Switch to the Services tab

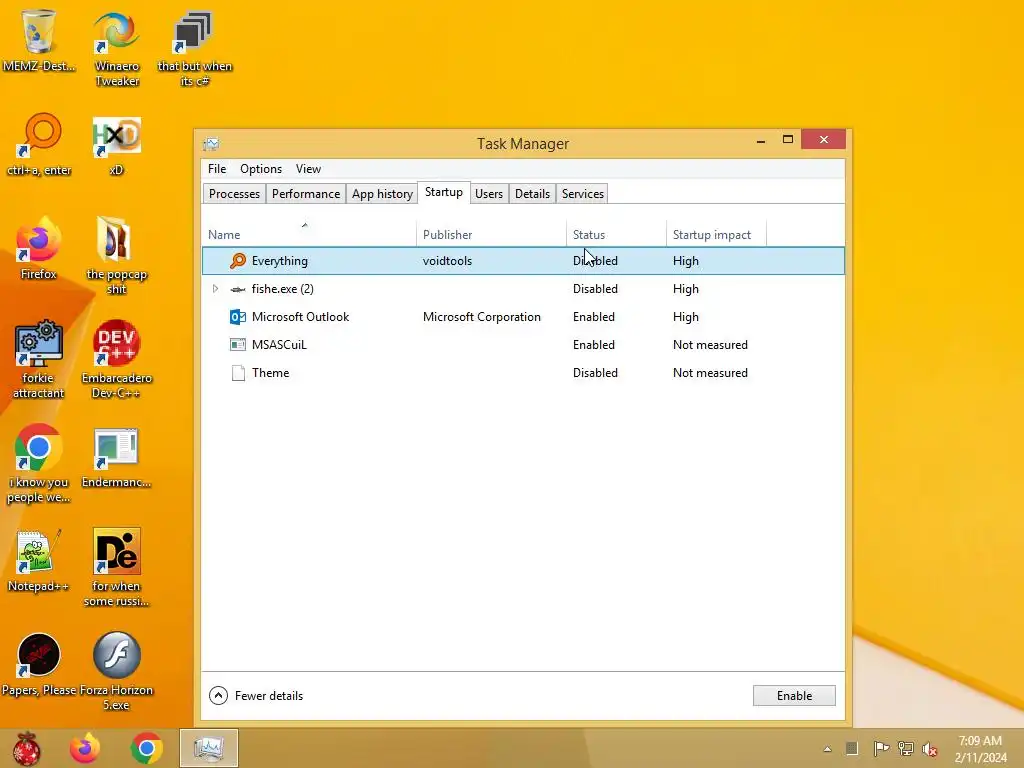(583, 194)
